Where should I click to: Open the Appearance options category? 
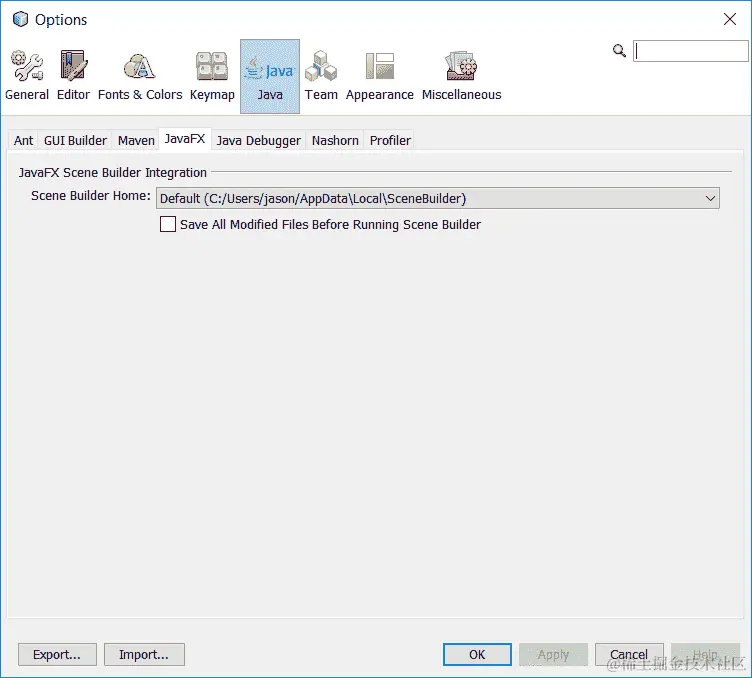pos(379,77)
